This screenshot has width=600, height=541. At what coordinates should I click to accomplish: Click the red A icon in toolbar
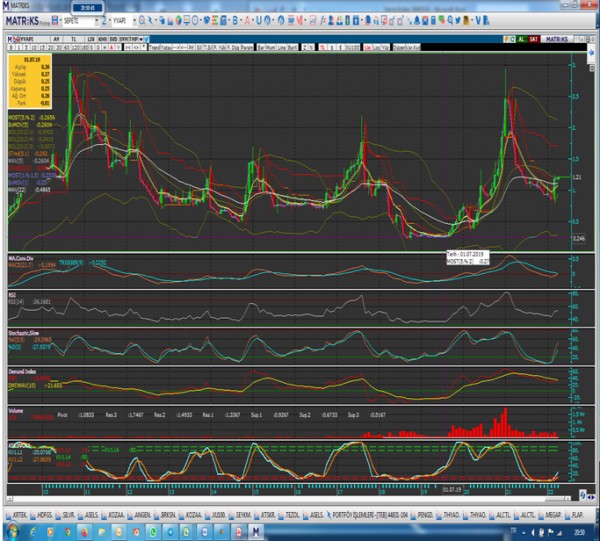point(247,20)
